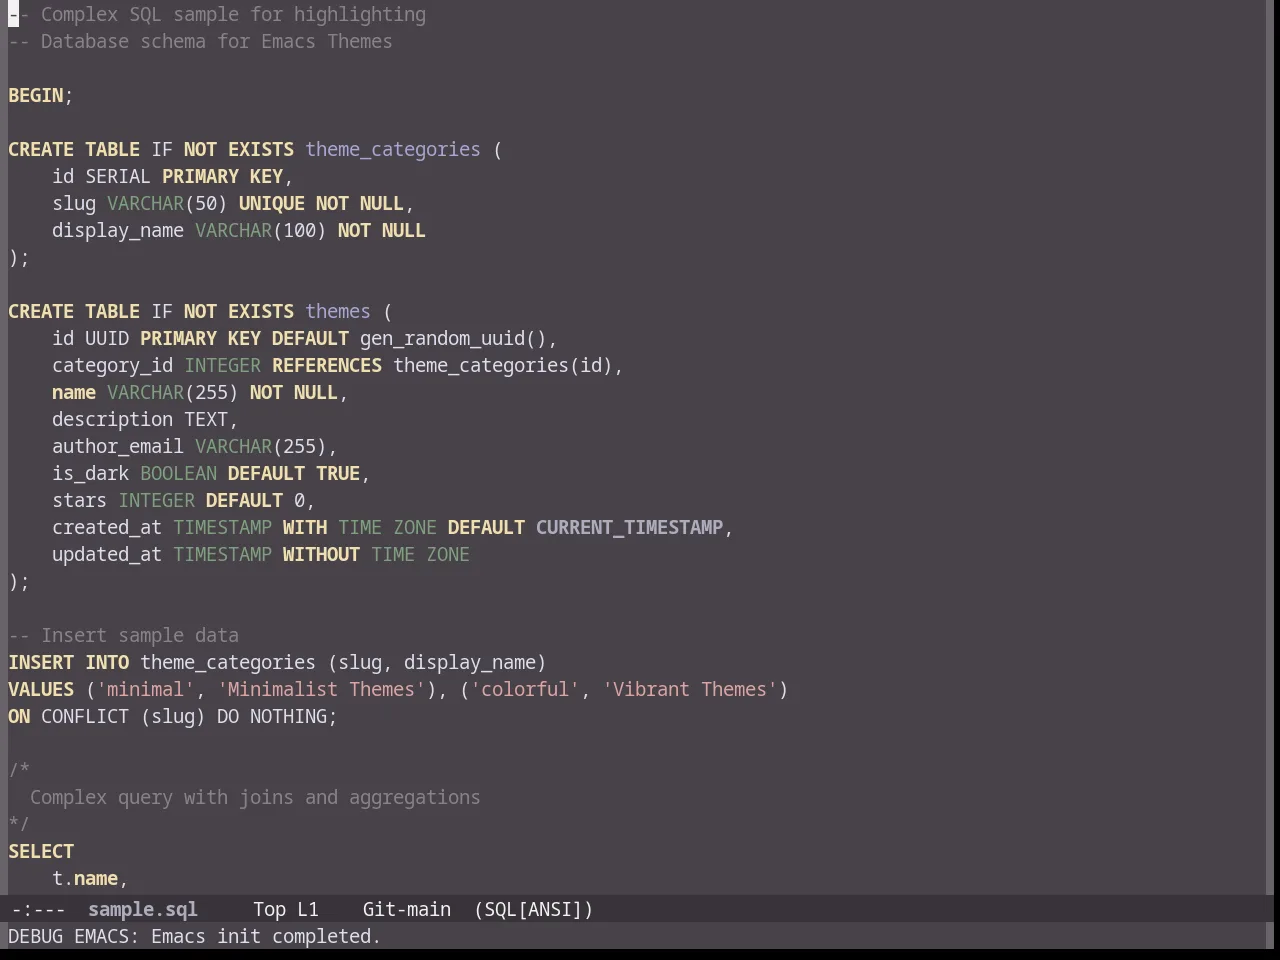This screenshot has width=1280, height=960.
Task: Click the SELECT keyword
Action: [x=41, y=851]
